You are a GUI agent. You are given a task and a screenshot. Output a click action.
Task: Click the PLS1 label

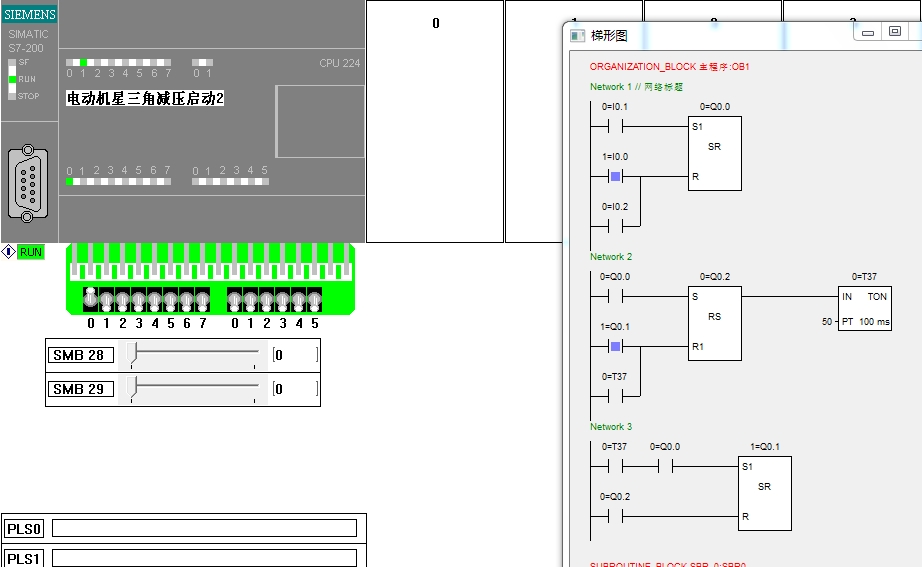pyautogui.click(x=24, y=559)
